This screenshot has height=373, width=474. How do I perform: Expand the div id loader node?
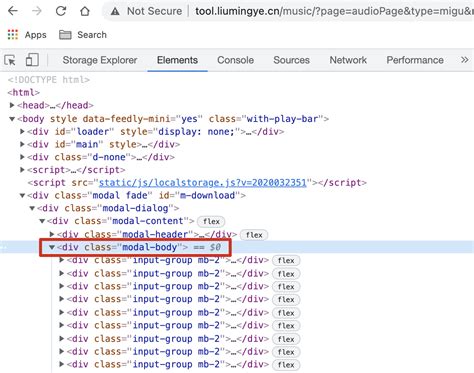click(x=22, y=131)
